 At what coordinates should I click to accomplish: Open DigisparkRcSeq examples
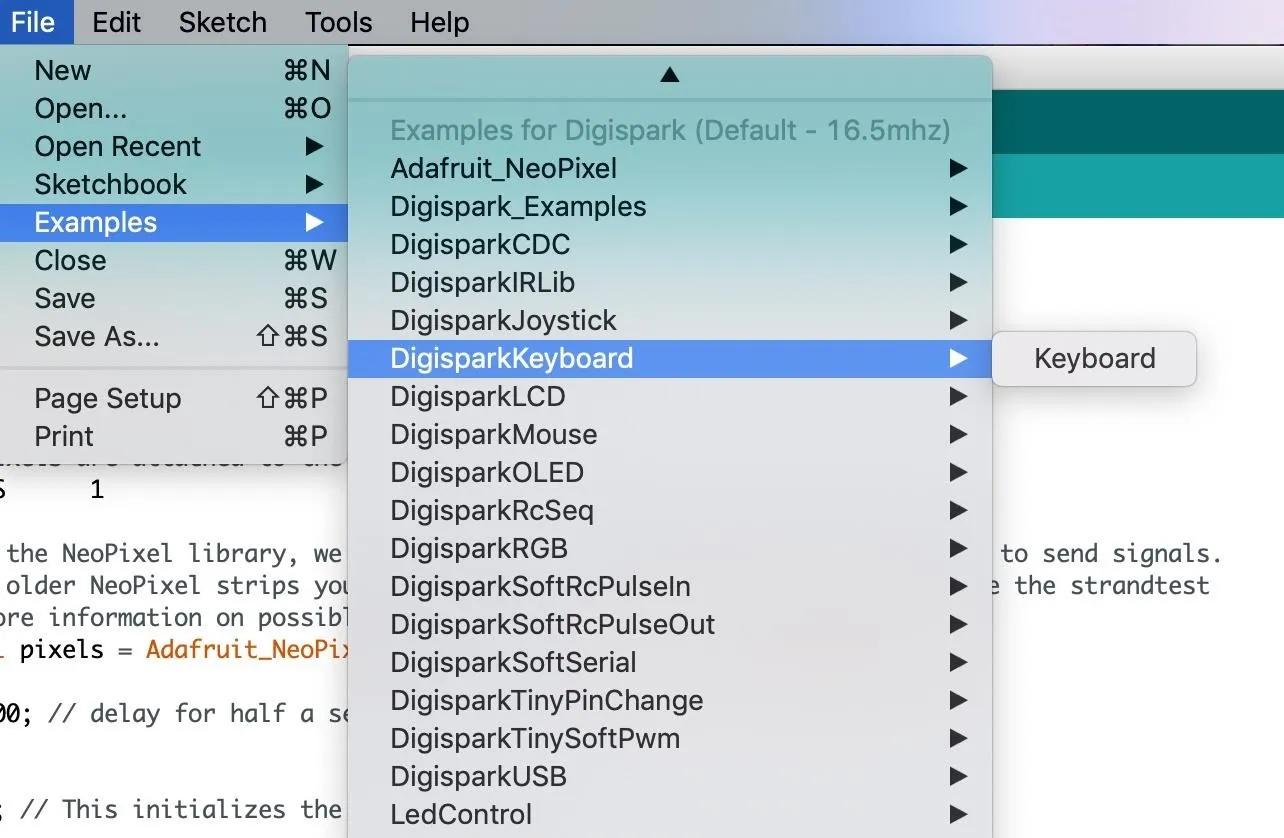670,510
